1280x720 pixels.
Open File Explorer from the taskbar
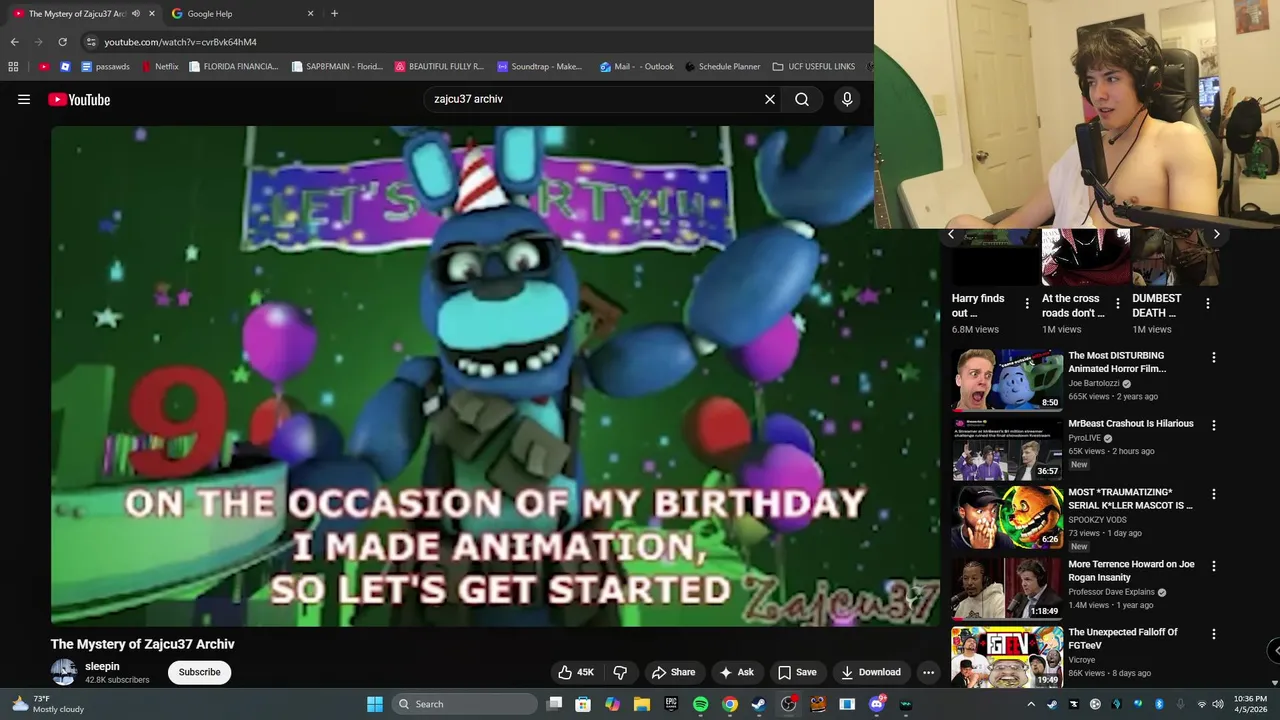pos(641,704)
